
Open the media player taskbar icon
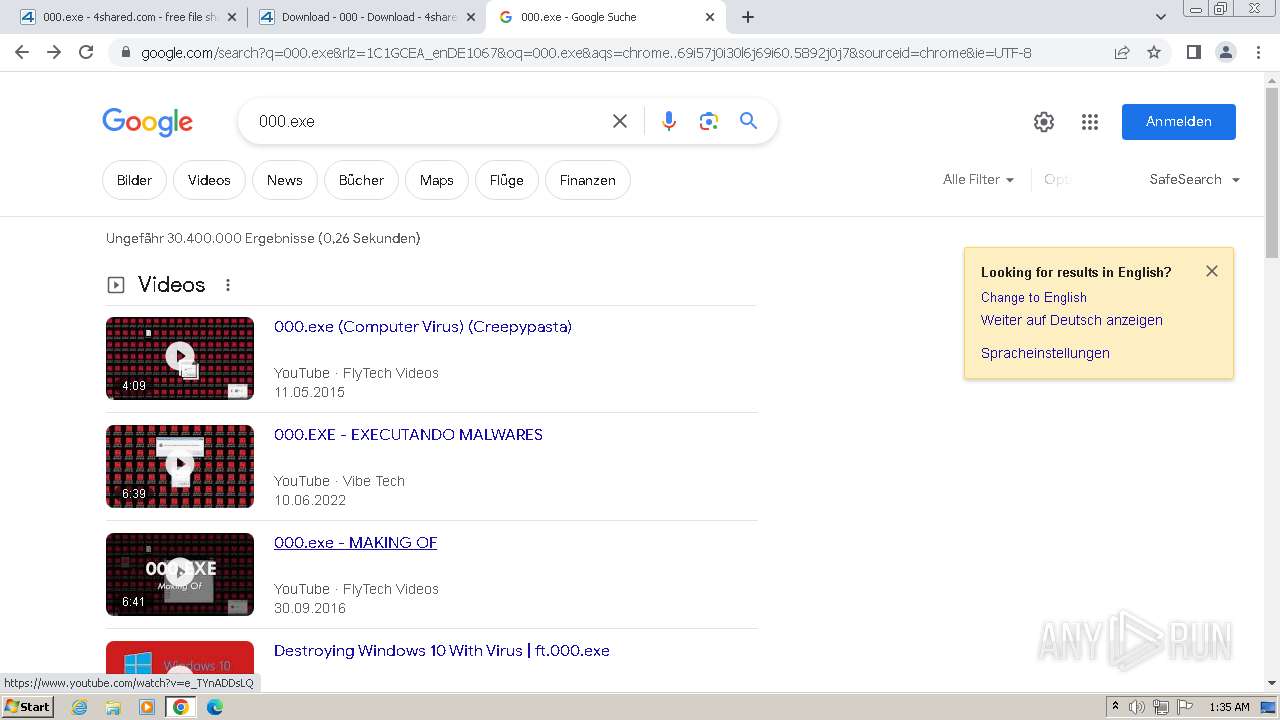click(x=147, y=707)
